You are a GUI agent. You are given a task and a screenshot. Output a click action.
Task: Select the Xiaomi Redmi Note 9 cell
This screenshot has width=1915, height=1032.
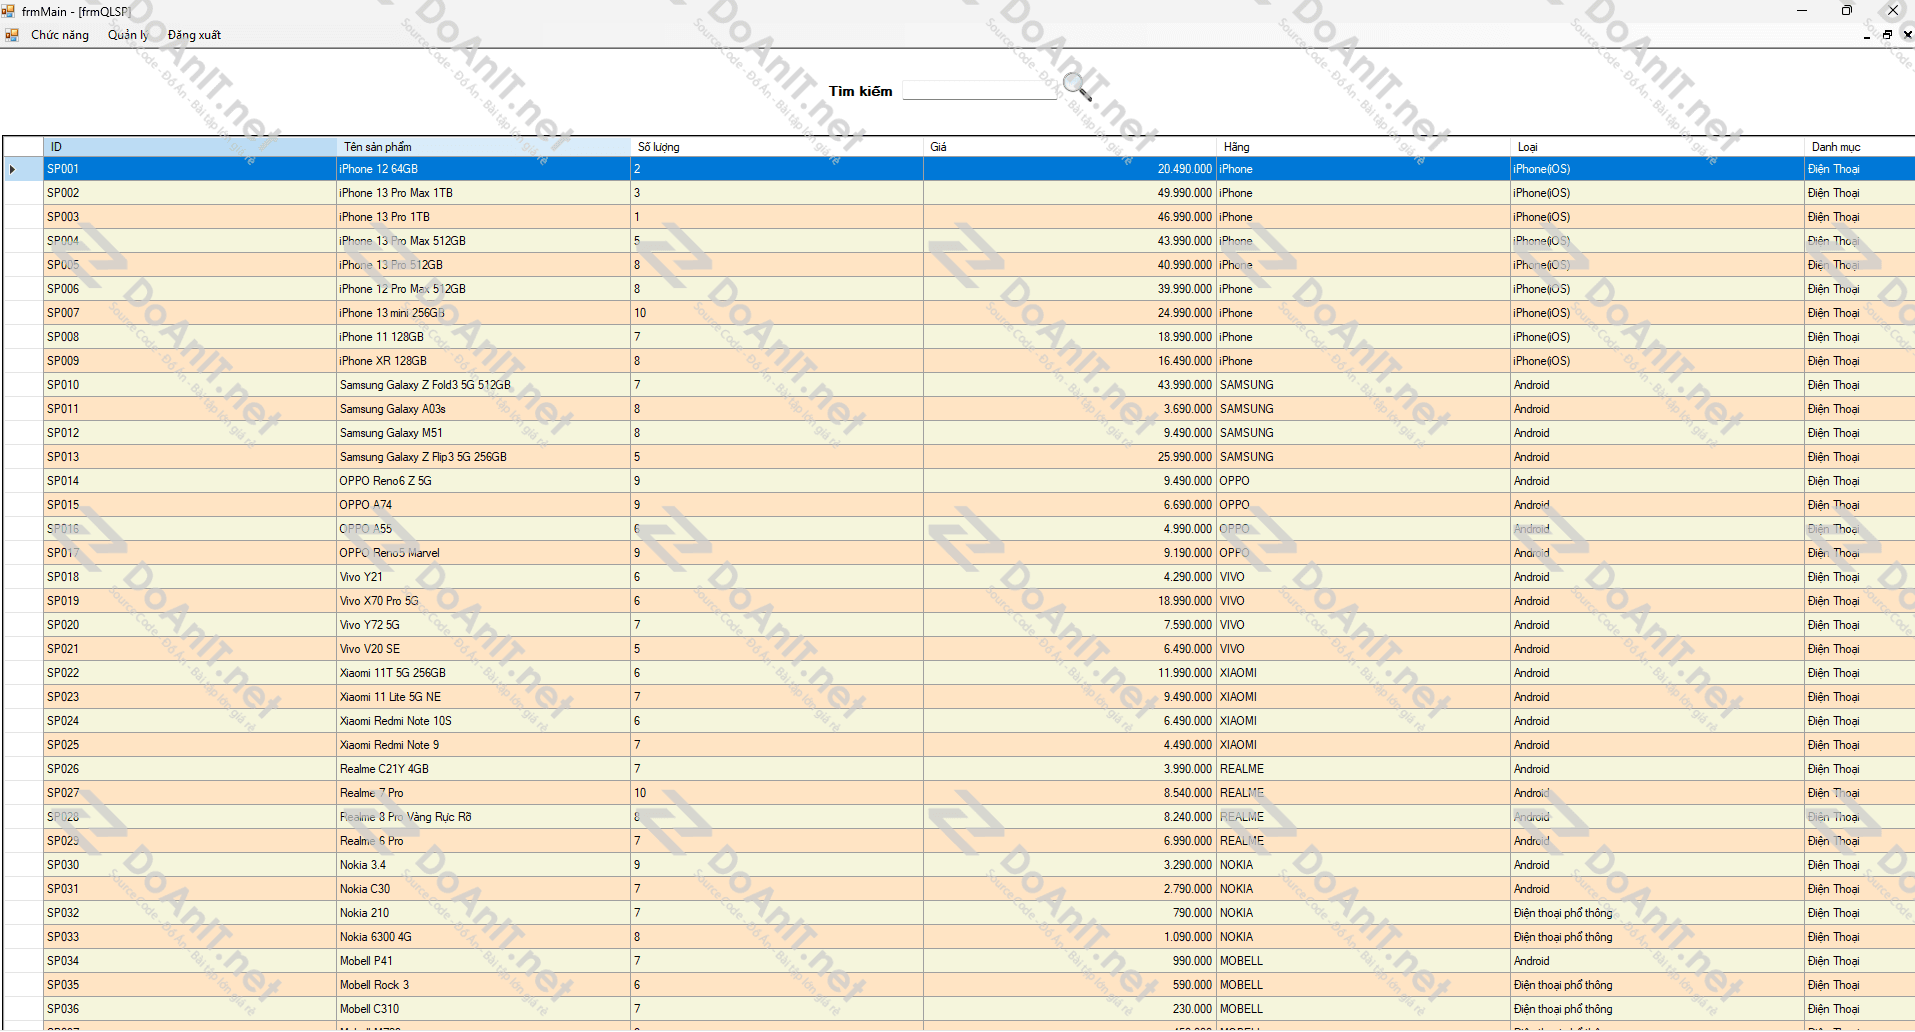coord(484,745)
